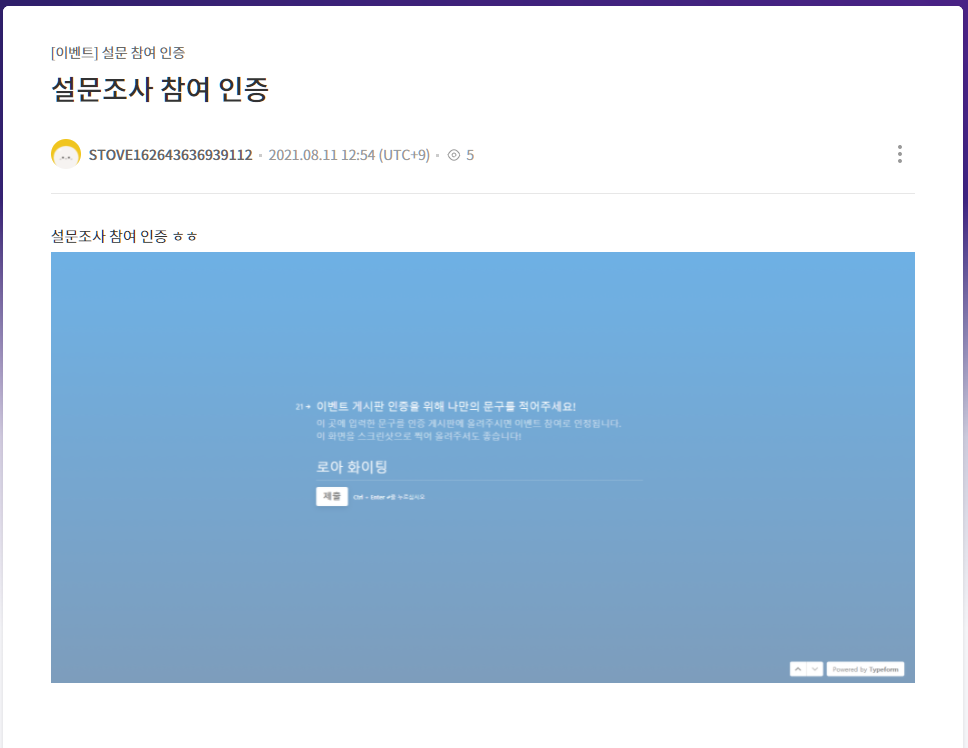Click the description line starting 이 곳에 입력한 문구를
This screenshot has height=748, width=968.
point(468,423)
